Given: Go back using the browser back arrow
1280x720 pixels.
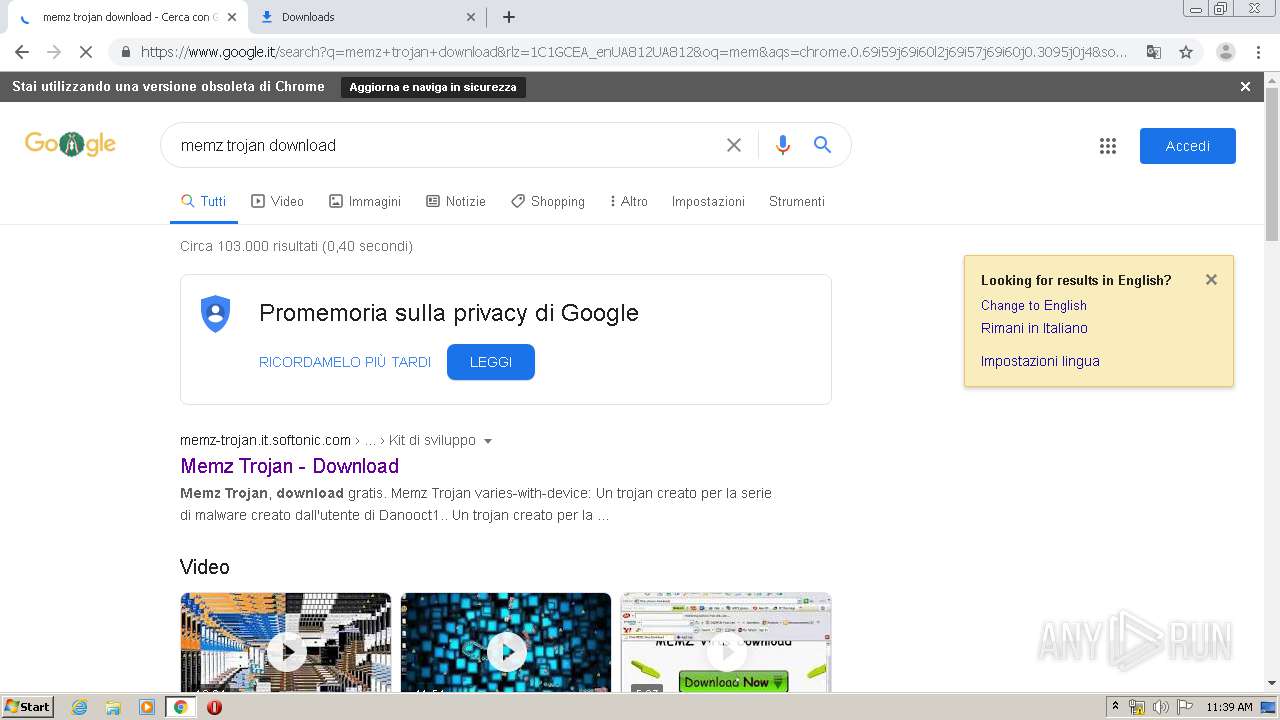Looking at the screenshot, I should (22, 52).
